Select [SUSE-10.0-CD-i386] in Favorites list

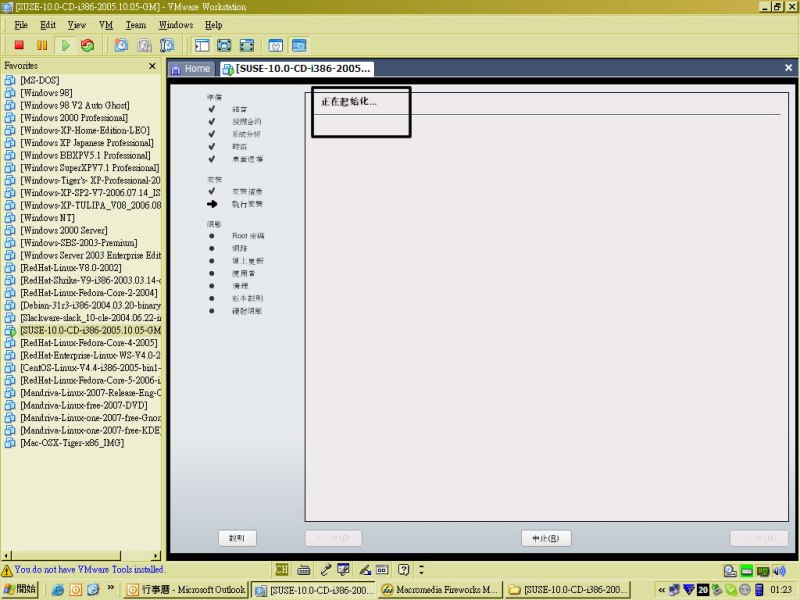(90, 331)
